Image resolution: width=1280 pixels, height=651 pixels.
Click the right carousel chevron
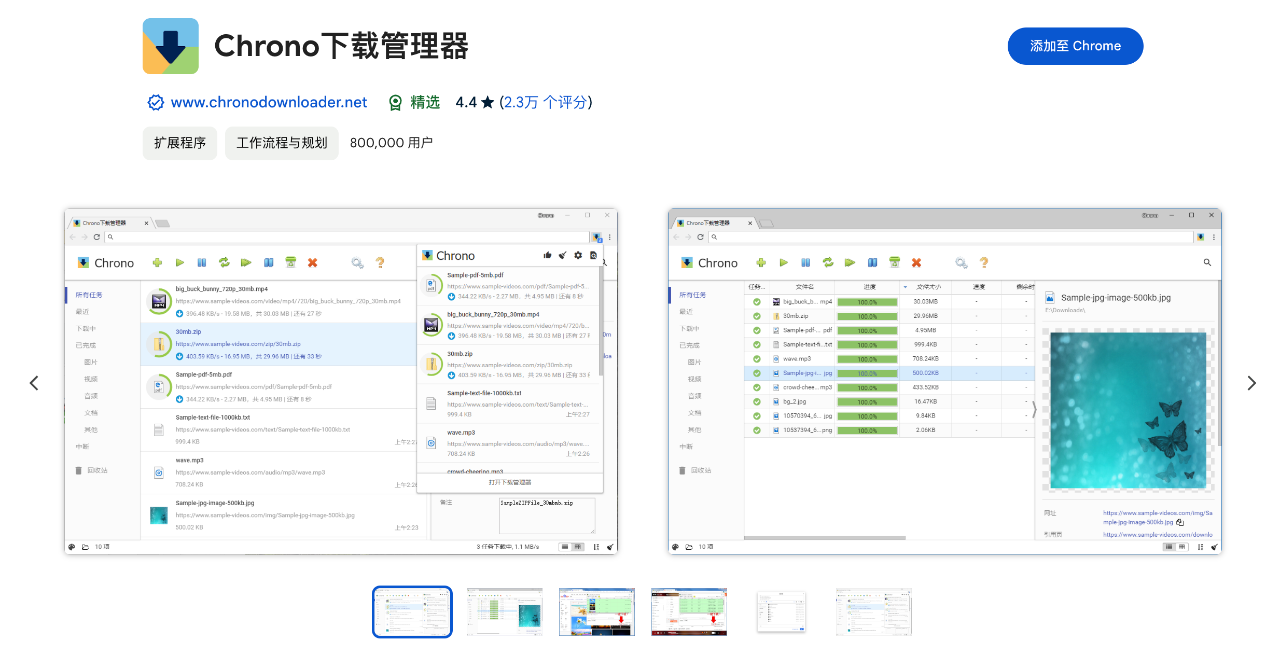(x=1252, y=383)
